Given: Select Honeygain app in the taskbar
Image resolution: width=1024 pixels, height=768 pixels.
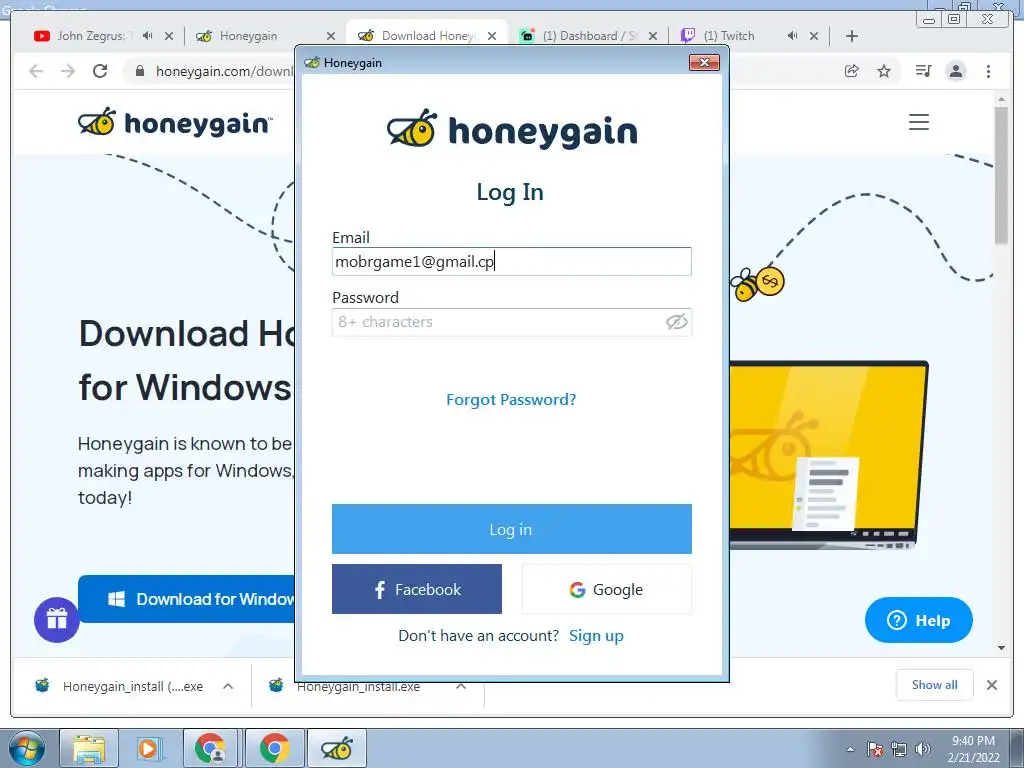Looking at the screenshot, I should click(337, 748).
